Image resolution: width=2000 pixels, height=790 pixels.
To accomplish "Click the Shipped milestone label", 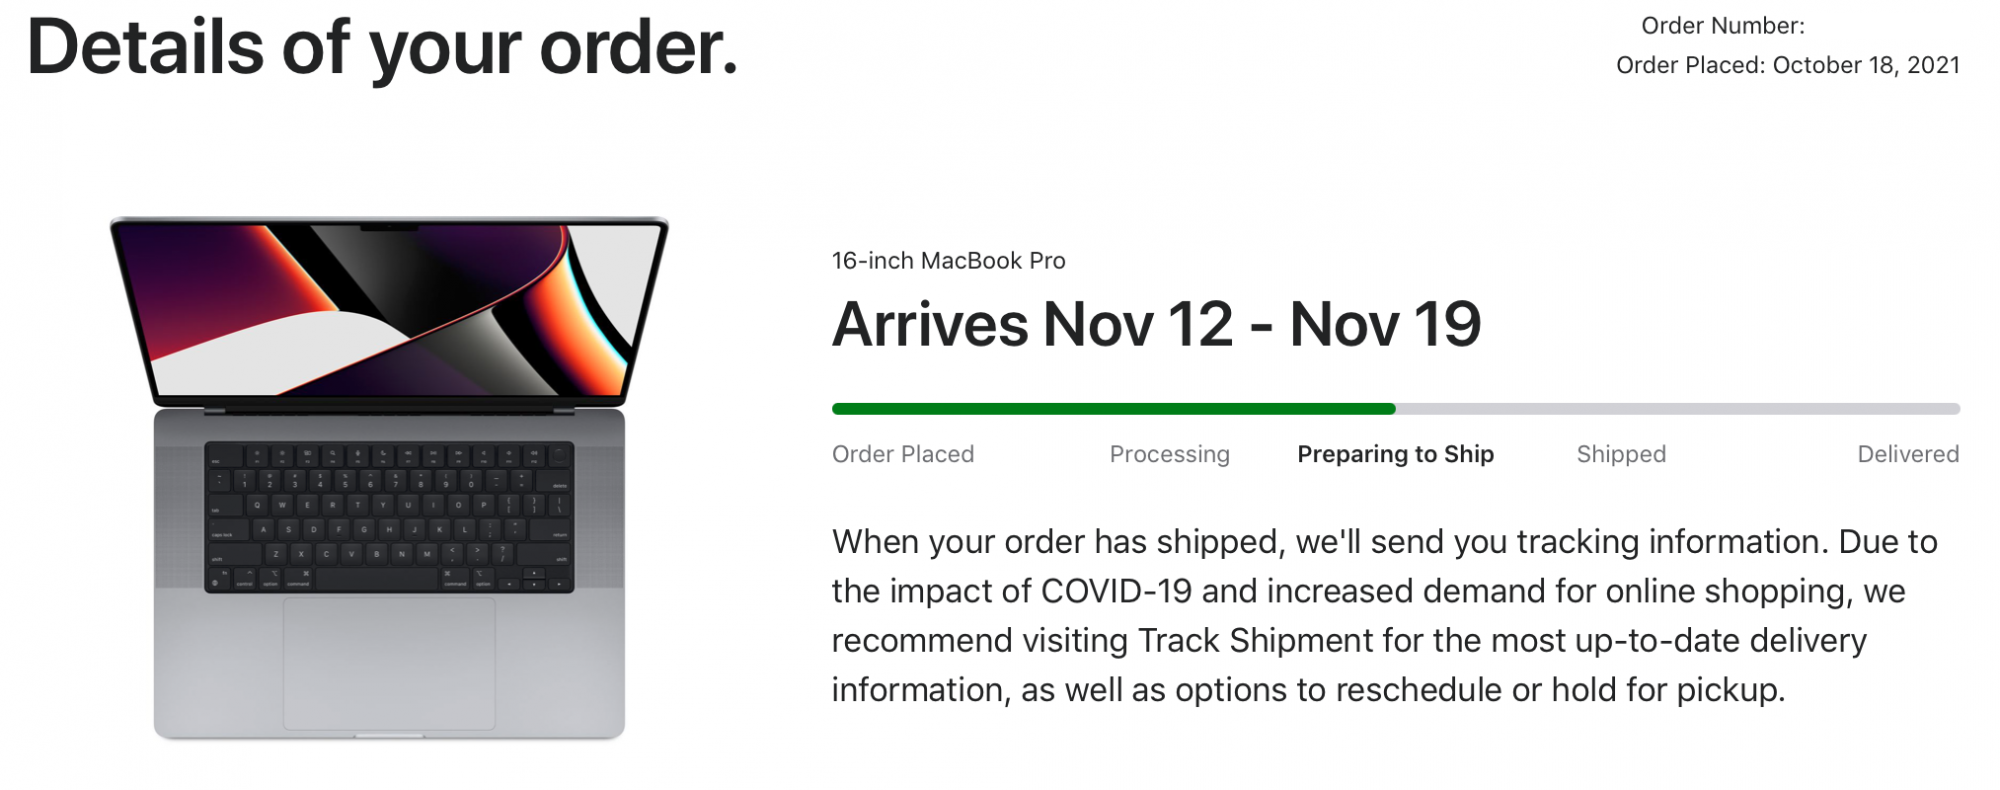I will 1621,454.
